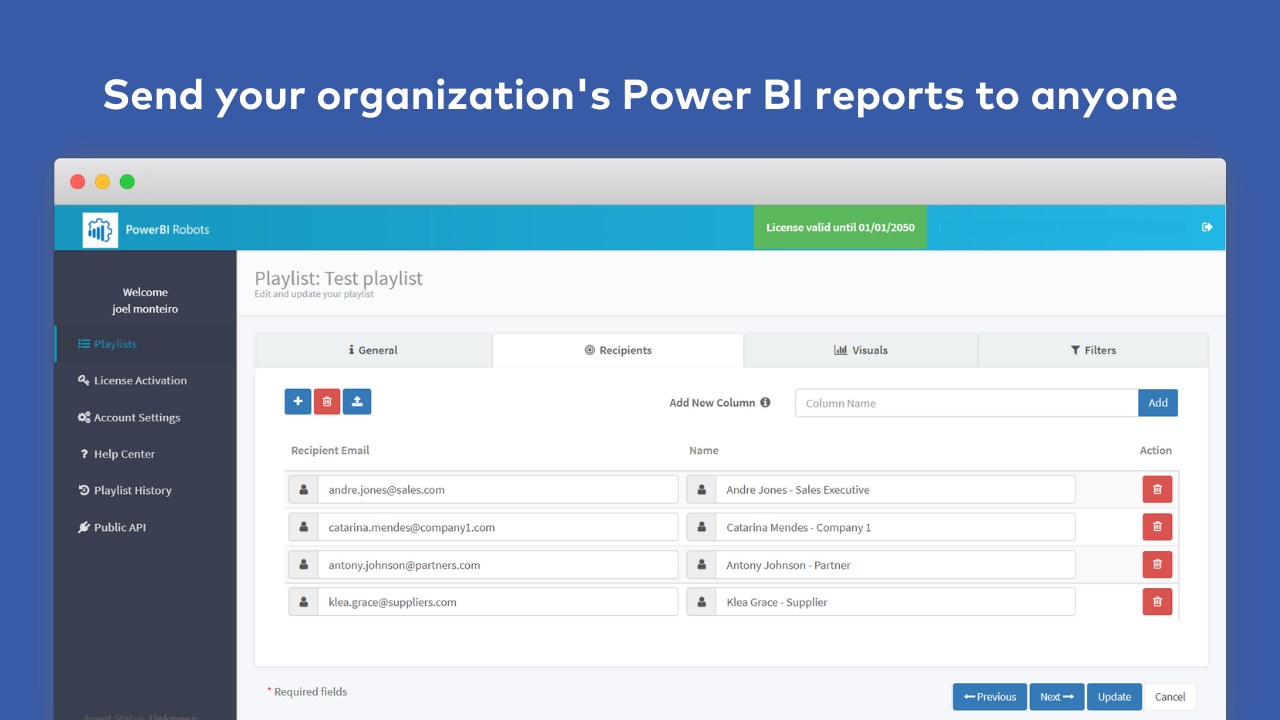Click user icon beside andre.jones@sales.com email
This screenshot has height=720, width=1280.
[x=303, y=490]
